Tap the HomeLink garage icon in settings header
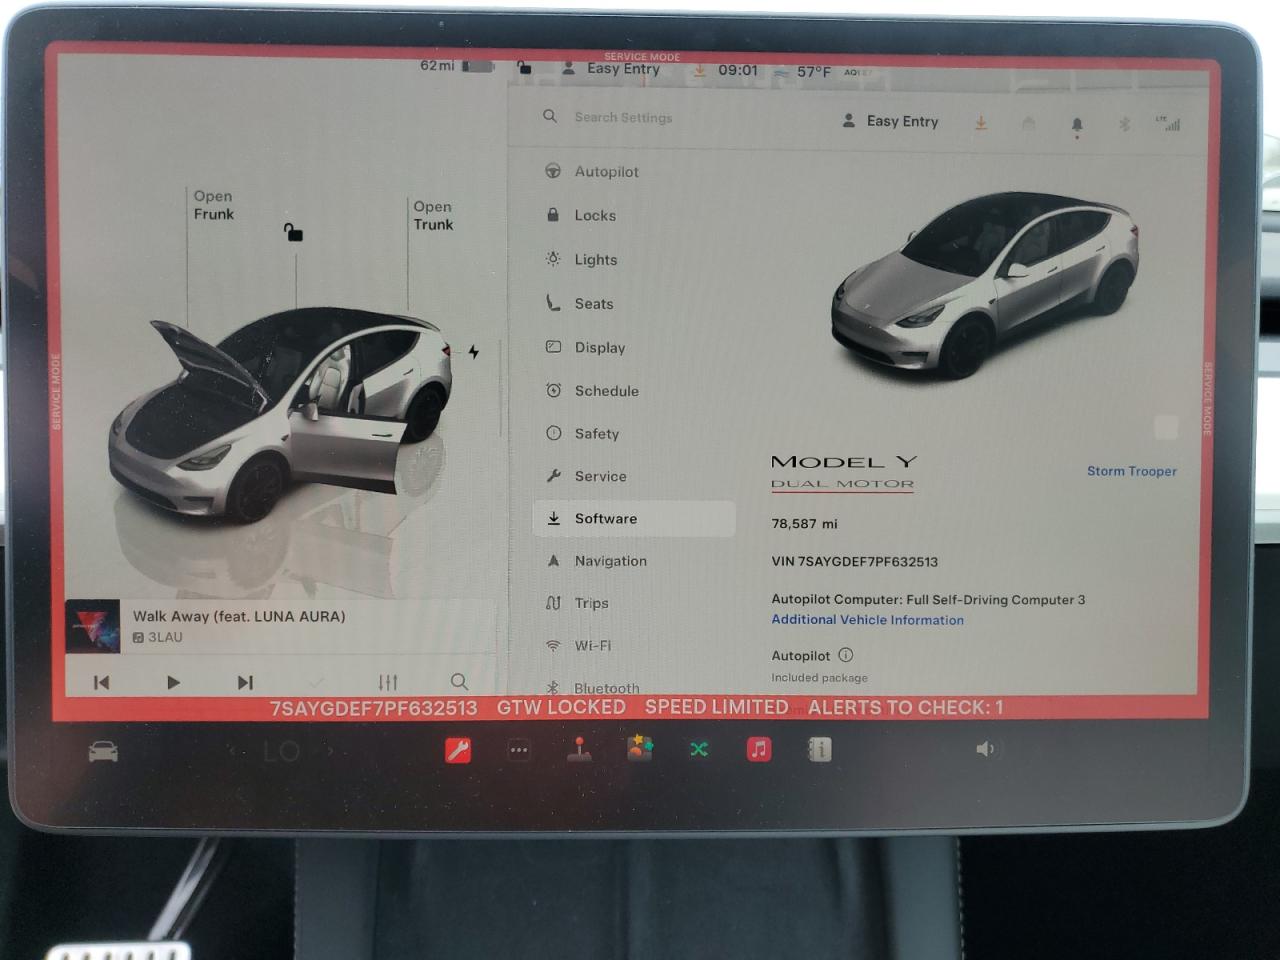Screen dimensions: 1280x960 [x=1028, y=123]
